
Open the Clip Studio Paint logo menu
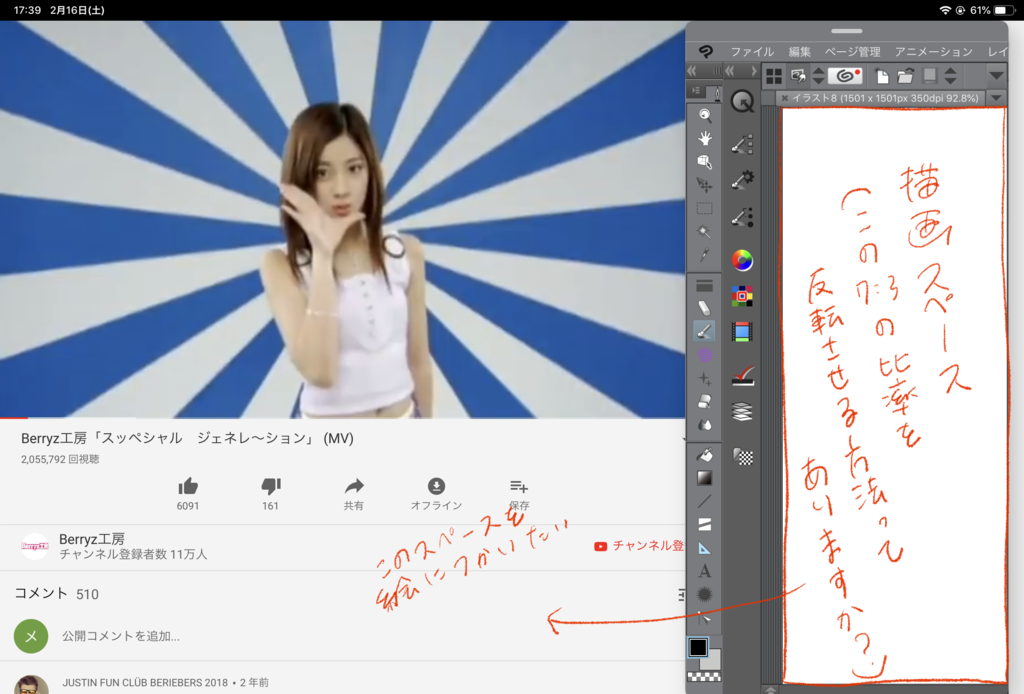[x=705, y=51]
